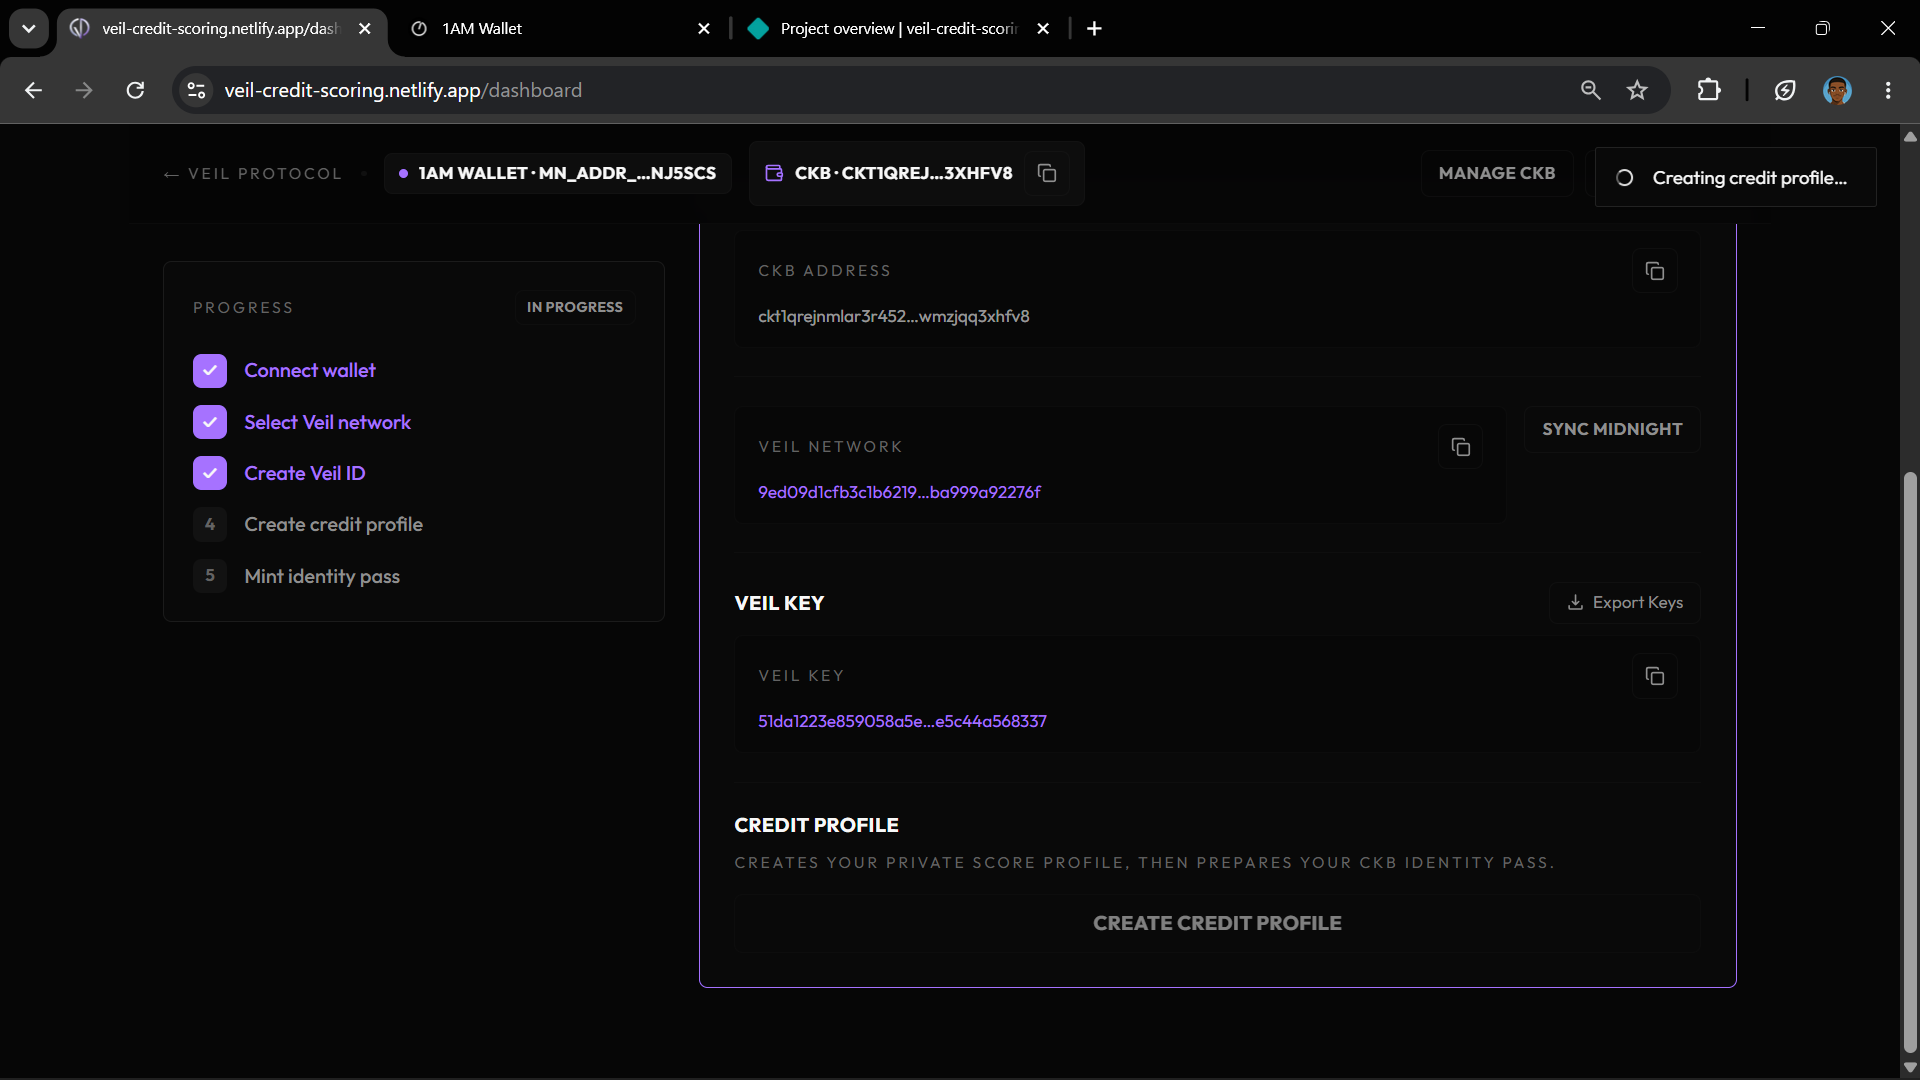Open the Chrome profile avatar
Screen dimensions: 1920x1080
[x=1837, y=90]
